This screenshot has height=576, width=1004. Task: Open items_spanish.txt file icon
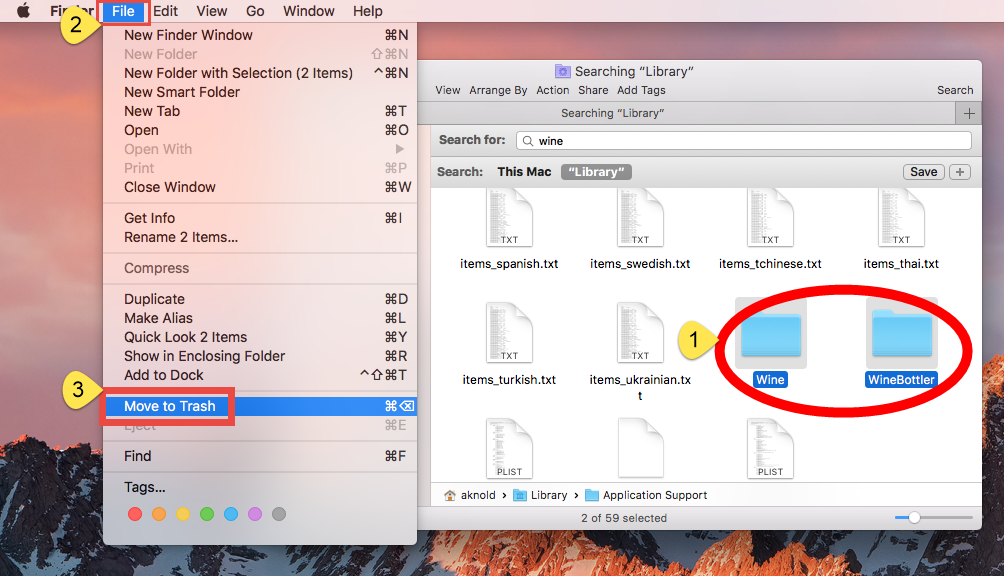tap(509, 216)
